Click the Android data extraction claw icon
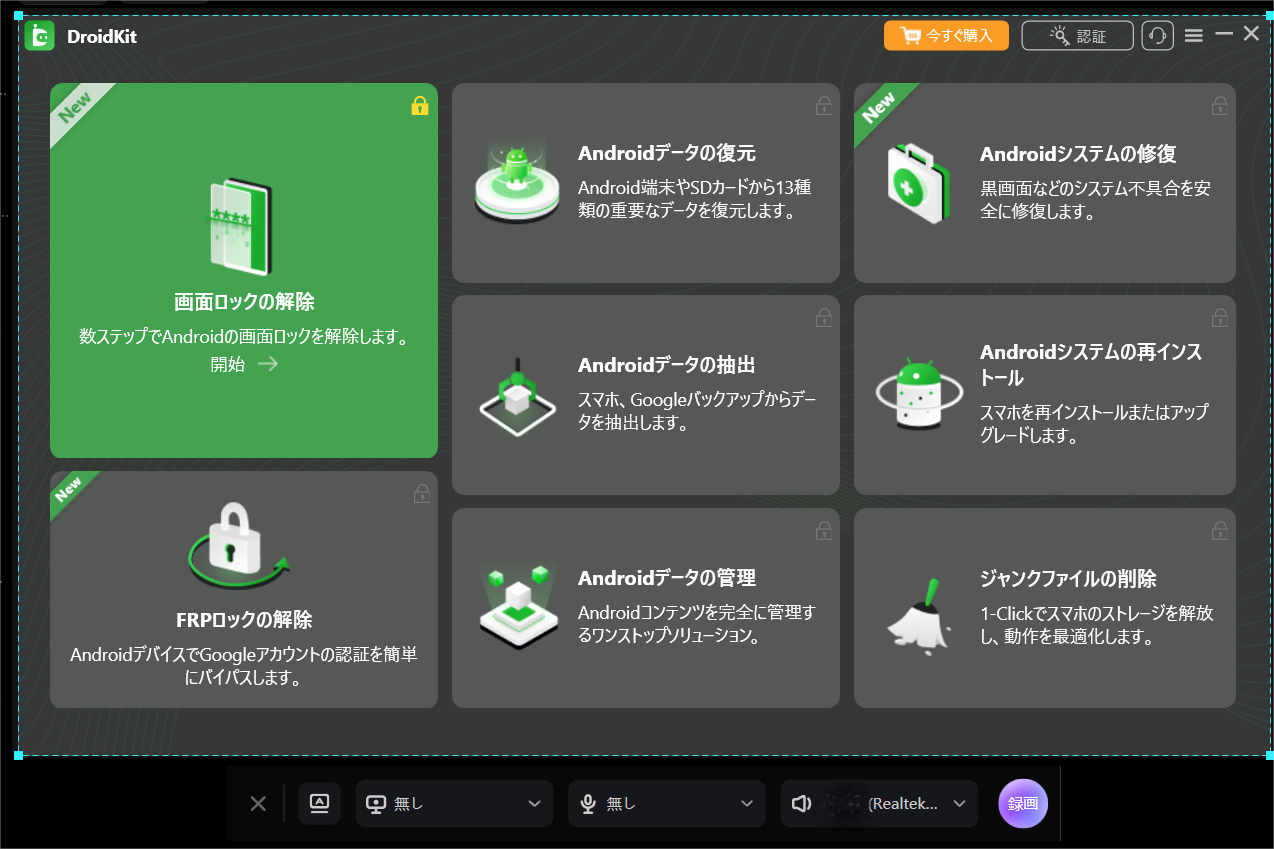This screenshot has height=849, width=1274. pos(516,396)
